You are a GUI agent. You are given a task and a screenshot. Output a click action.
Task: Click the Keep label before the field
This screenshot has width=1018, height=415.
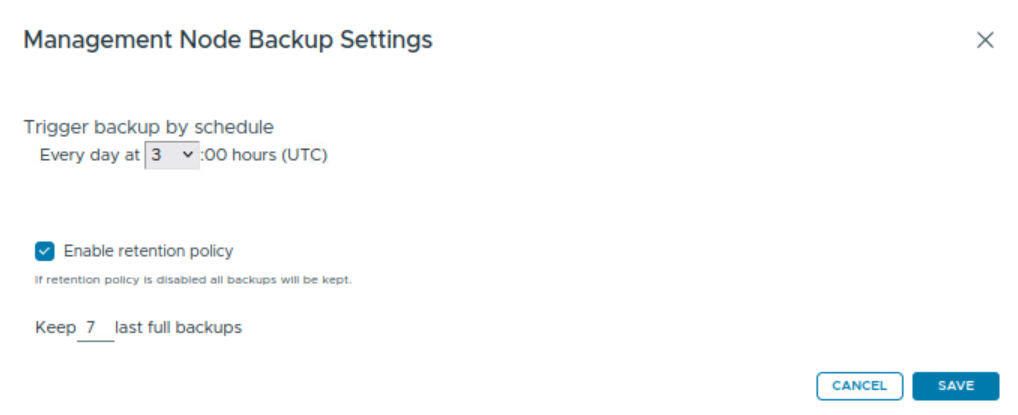(54, 328)
